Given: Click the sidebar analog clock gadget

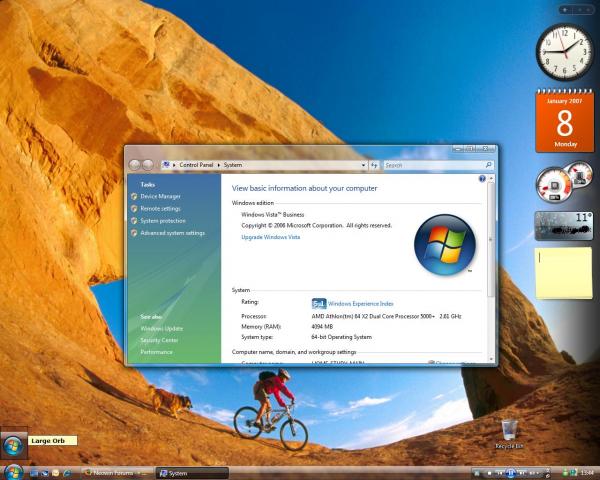Looking at the screenshot, I should [x=564, y=52].
